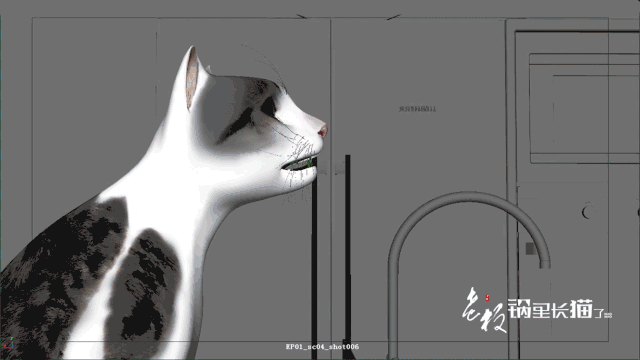The image size is (640, 360).
Task: Click the cat's open mouth
Action: pyautogui.click(x=299, y=164)
